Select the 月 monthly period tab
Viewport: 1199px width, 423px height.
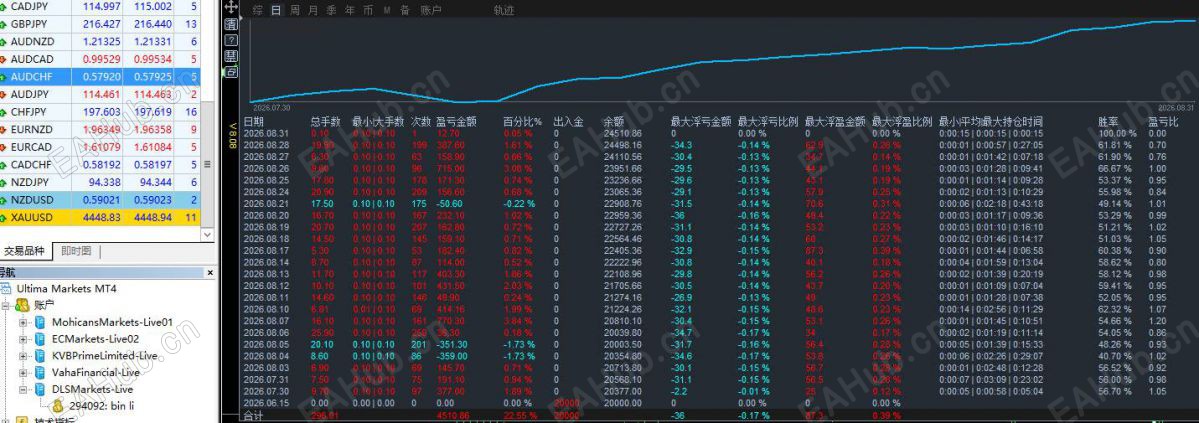[313, 11]
